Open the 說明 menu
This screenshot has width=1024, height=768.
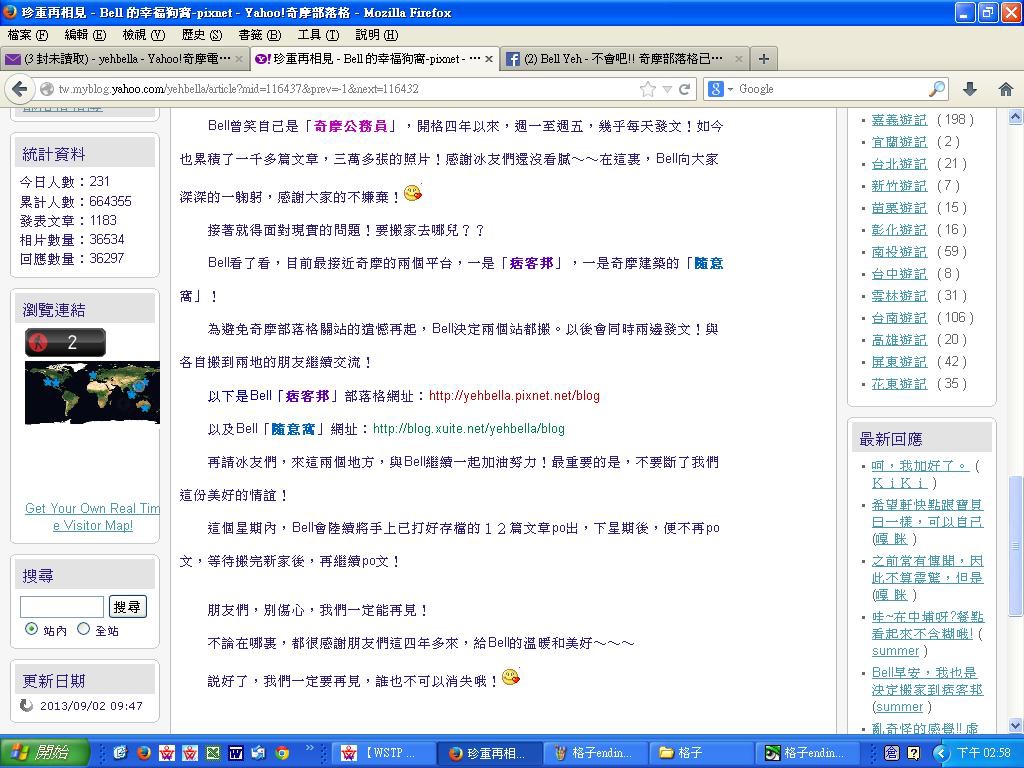coord(377,35)
